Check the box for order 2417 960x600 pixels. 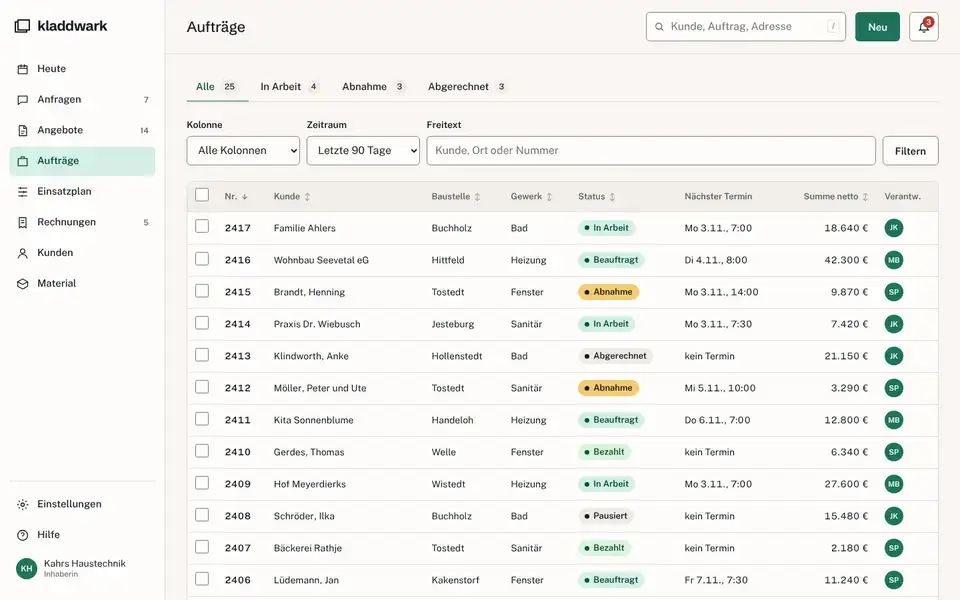point(202,227)
